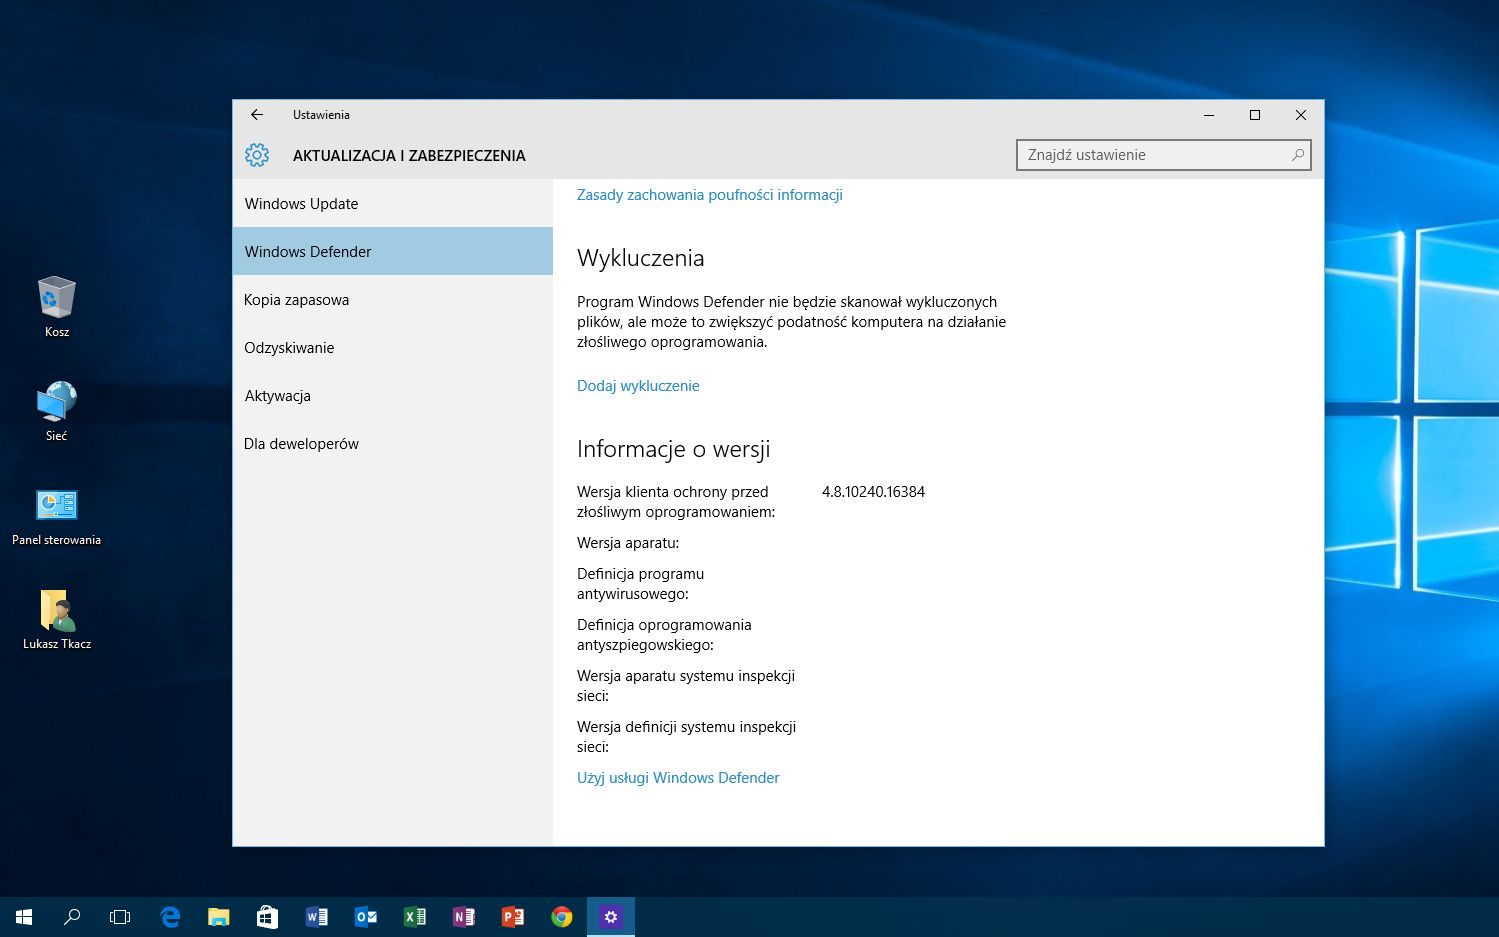The width and height of the screenshot is (1499, 937).
Task: Launch Windows Store from the taskbar
Action: coord(267,916)
